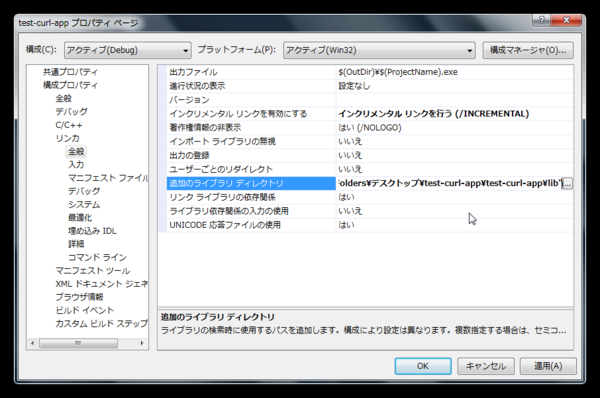
Task: Select 共通プロパティ in the tree
Action: 70,72
